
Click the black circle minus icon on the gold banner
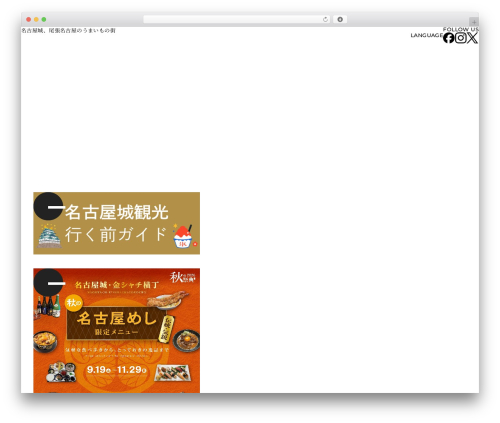click(x=48, y=206)
